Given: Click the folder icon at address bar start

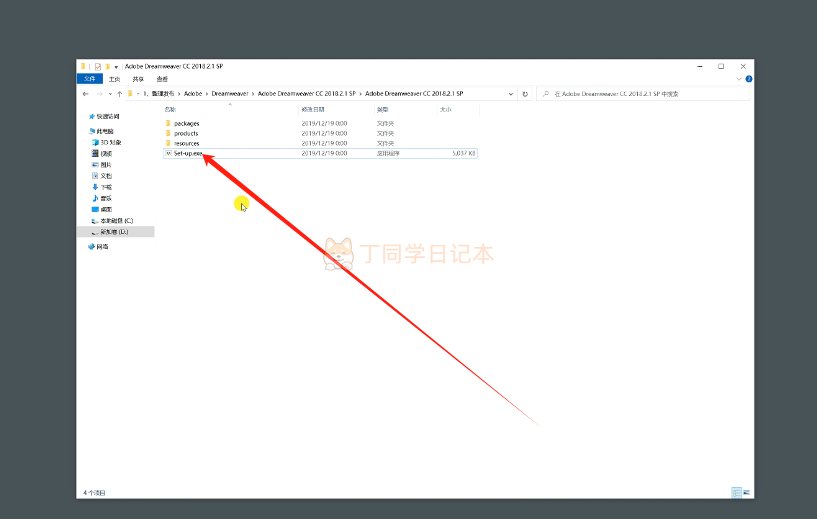Looking at the screenshot, I should [130, 94].
